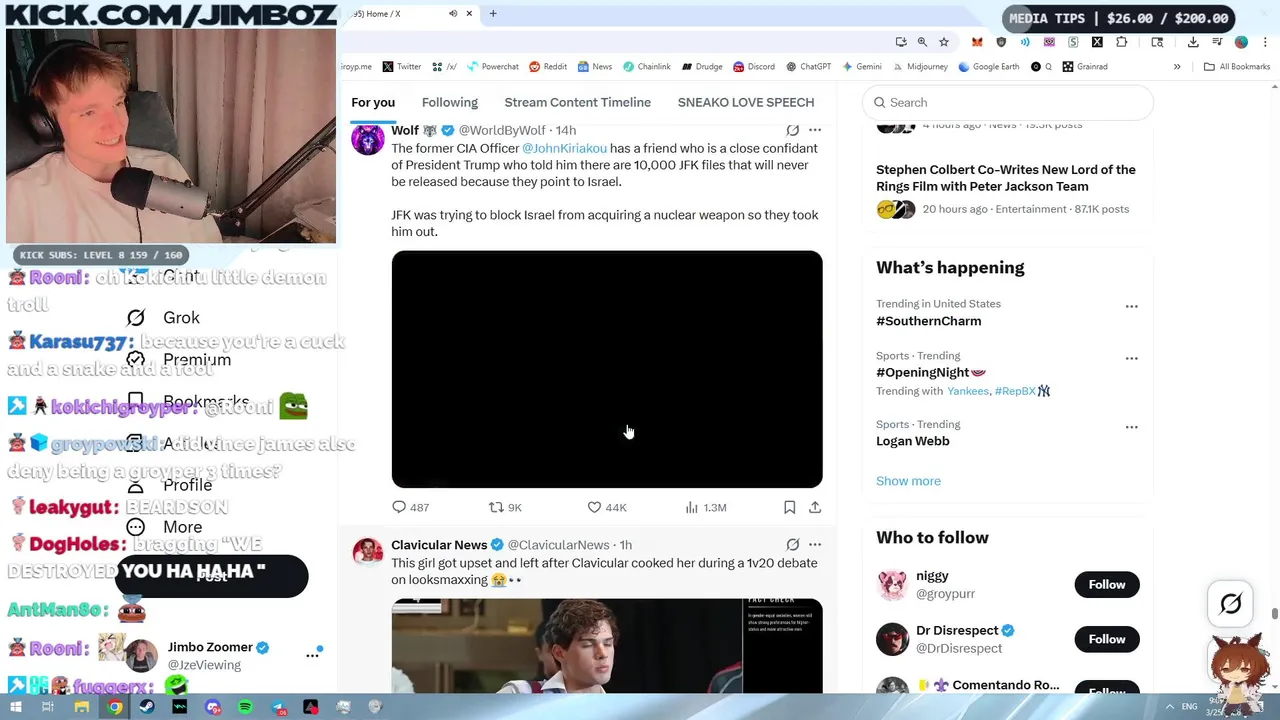
Task: View analytics of the 1.3M views post
Action: [706, 507]
